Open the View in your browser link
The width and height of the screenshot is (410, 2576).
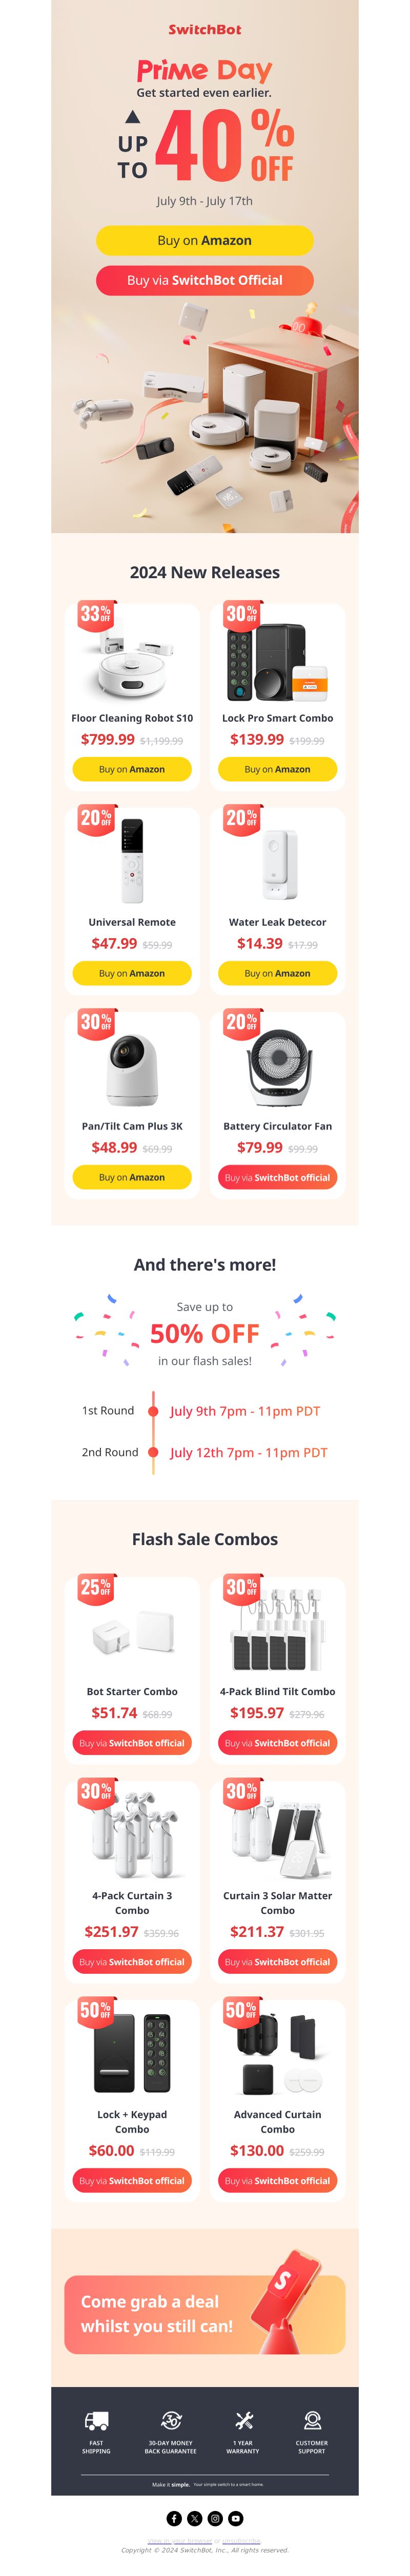180,2541
